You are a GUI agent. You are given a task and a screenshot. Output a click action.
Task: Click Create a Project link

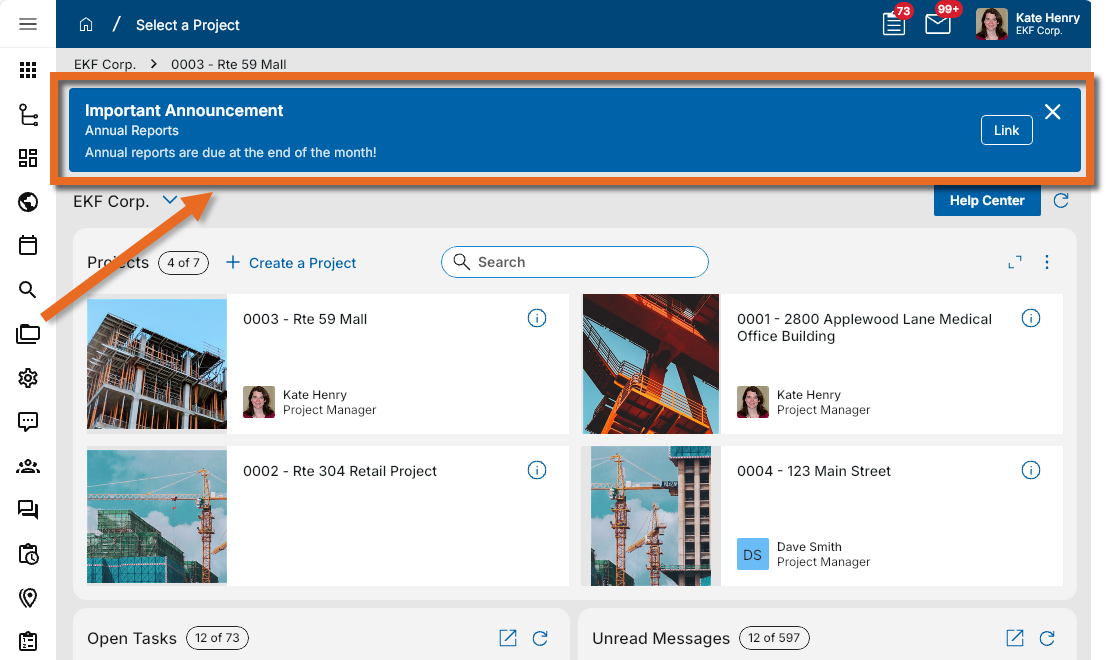coord(291,263)
